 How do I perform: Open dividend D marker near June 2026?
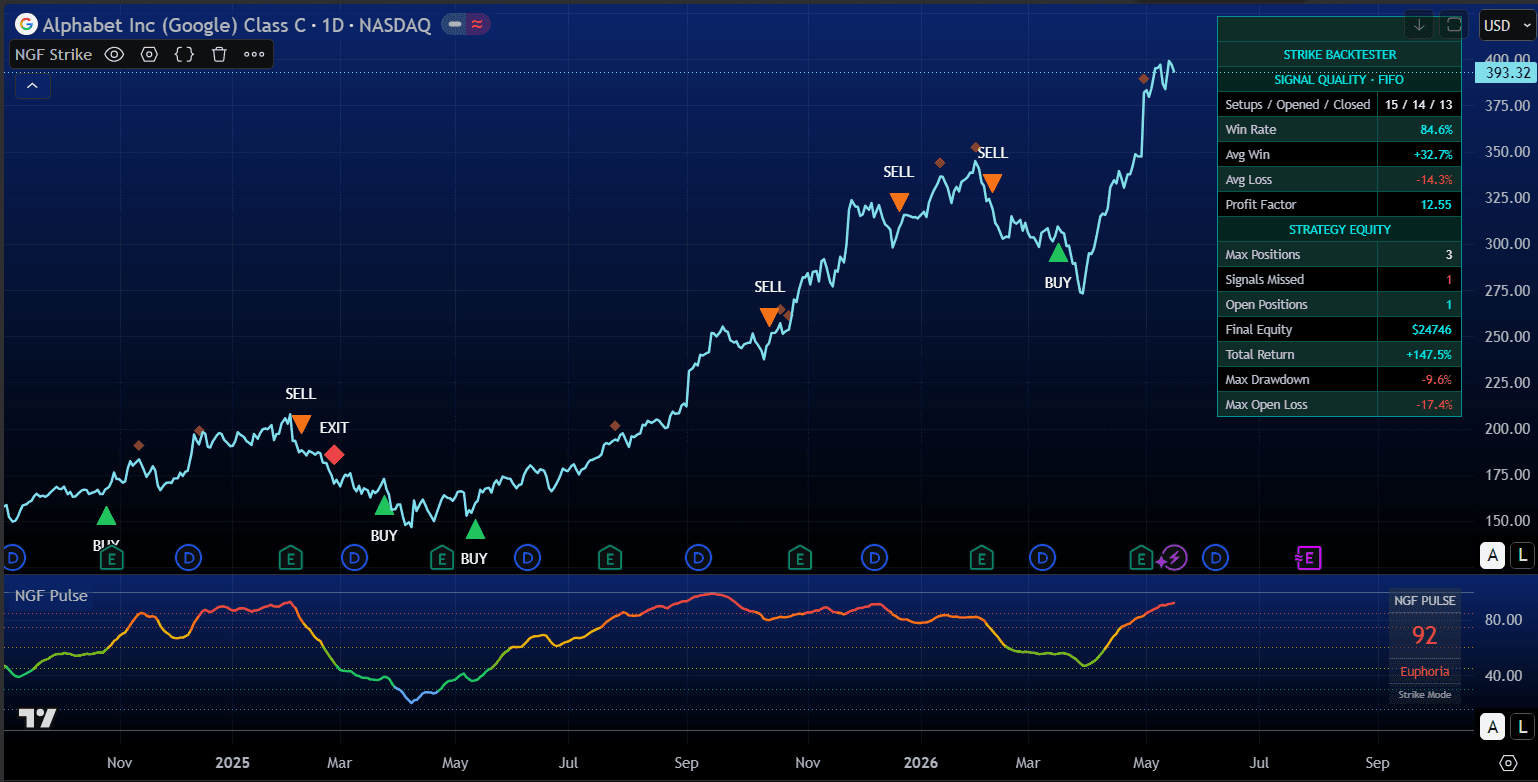click(x=1215, y=557)
